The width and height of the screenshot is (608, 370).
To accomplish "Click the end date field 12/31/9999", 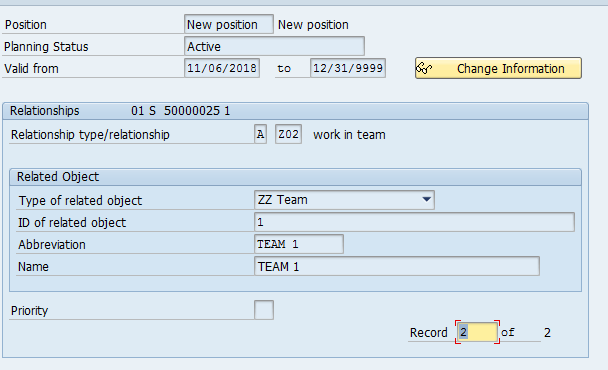I will [348, 68].
